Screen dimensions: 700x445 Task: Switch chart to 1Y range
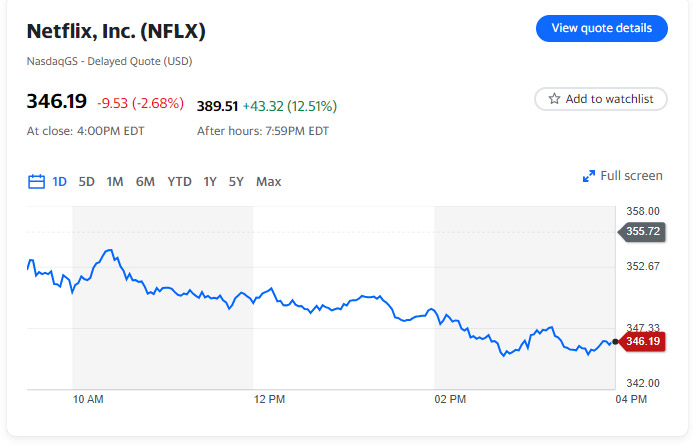point(210,182)
